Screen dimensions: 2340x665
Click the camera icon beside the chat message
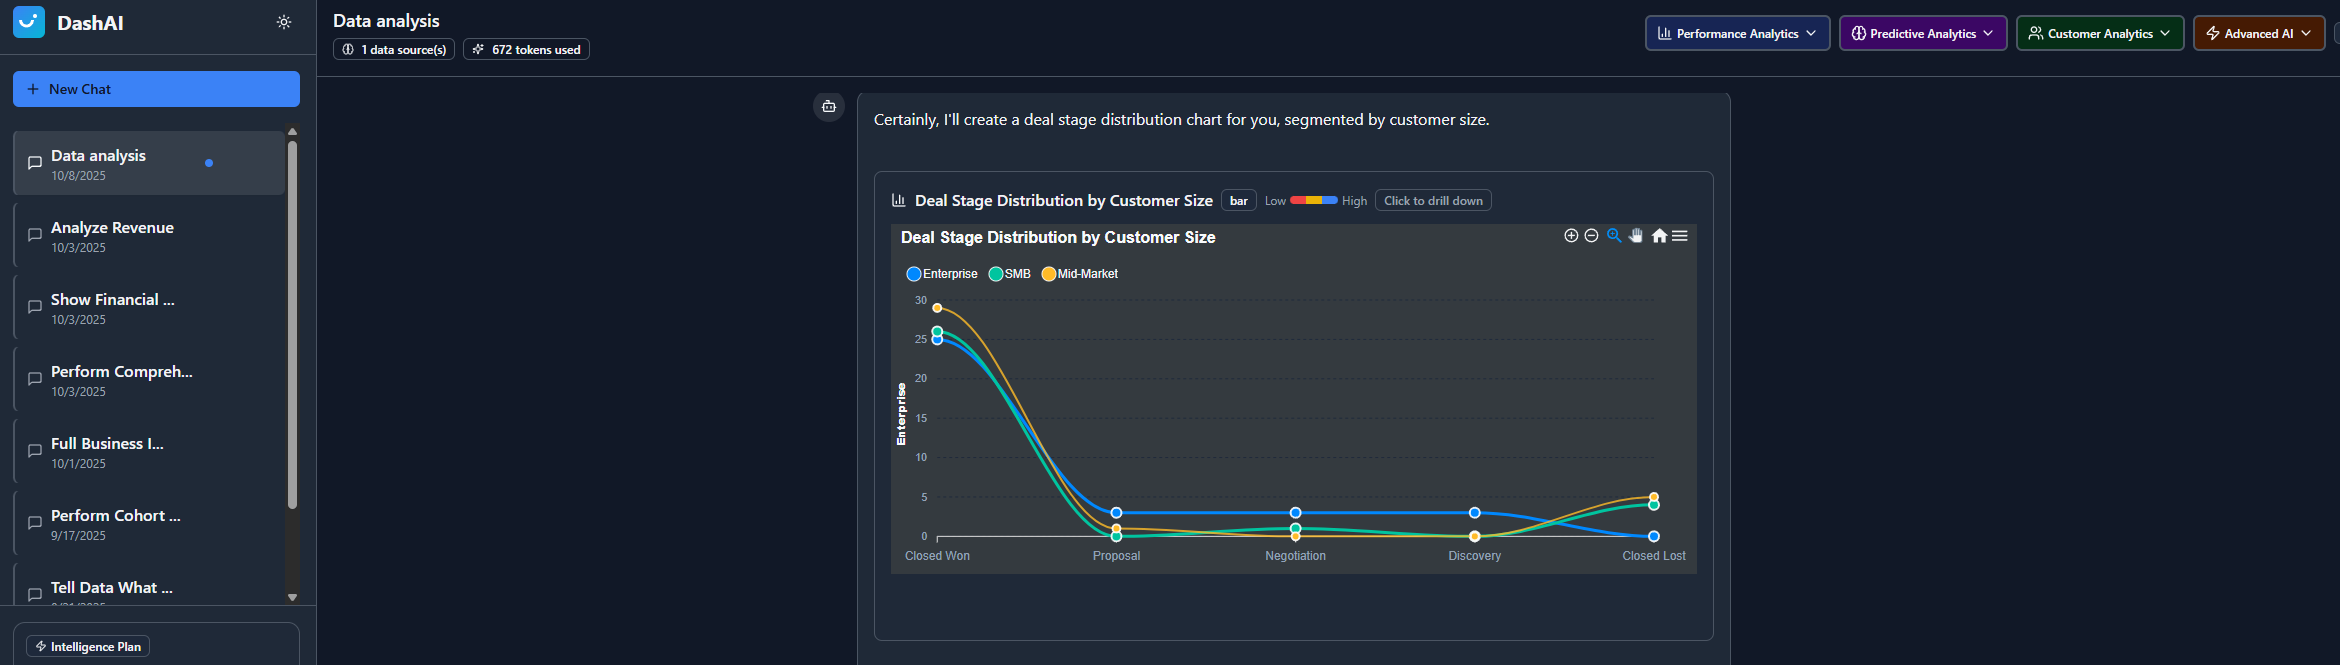[x=829, y=106]
